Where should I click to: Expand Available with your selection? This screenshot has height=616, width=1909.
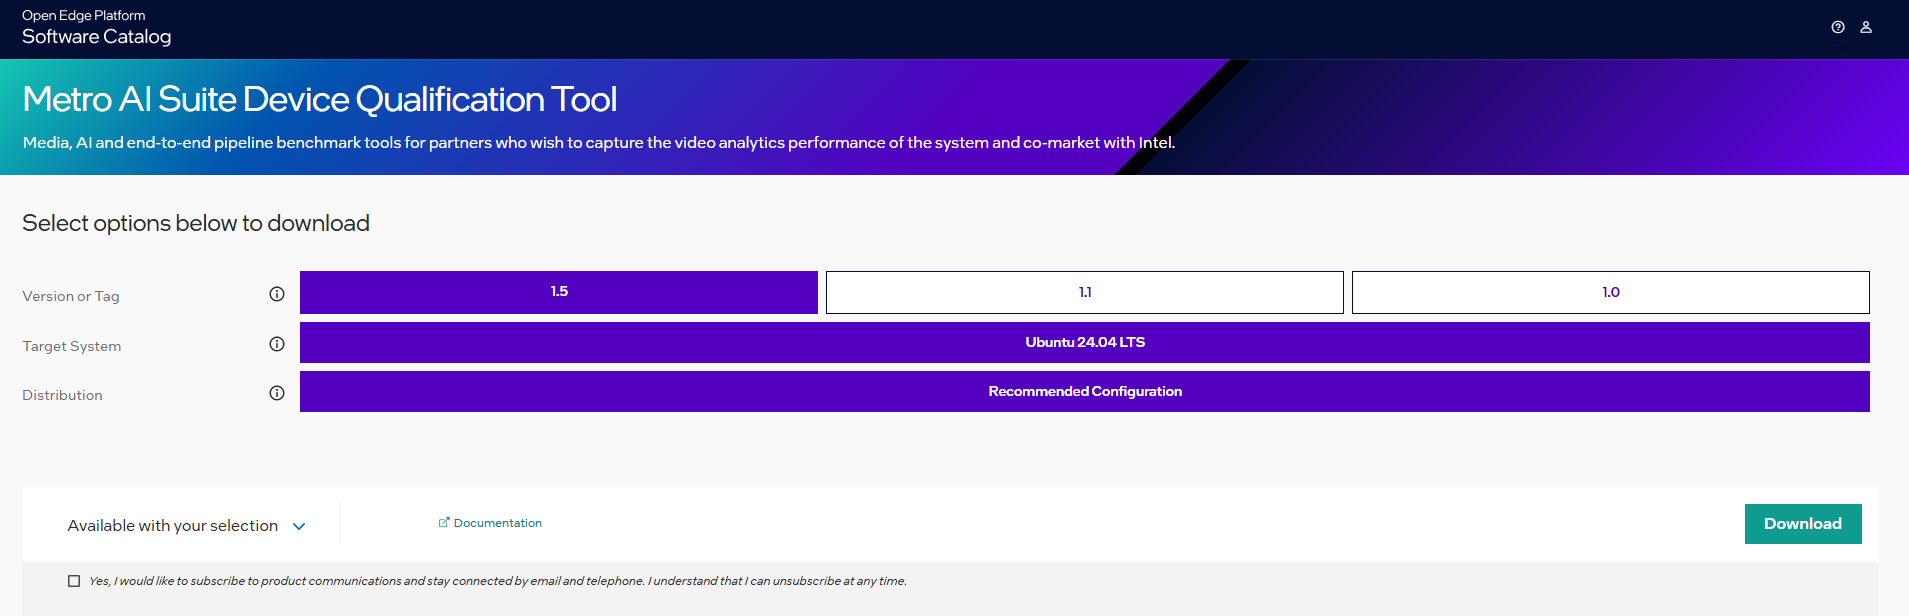(x=187, y=526)
